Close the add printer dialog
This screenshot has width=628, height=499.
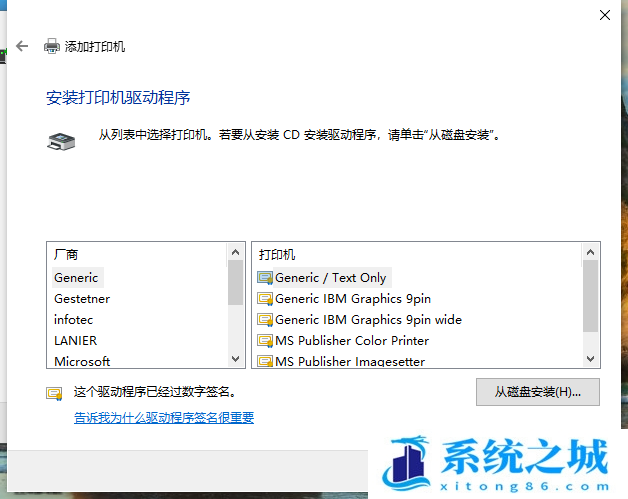pos(604,15)
